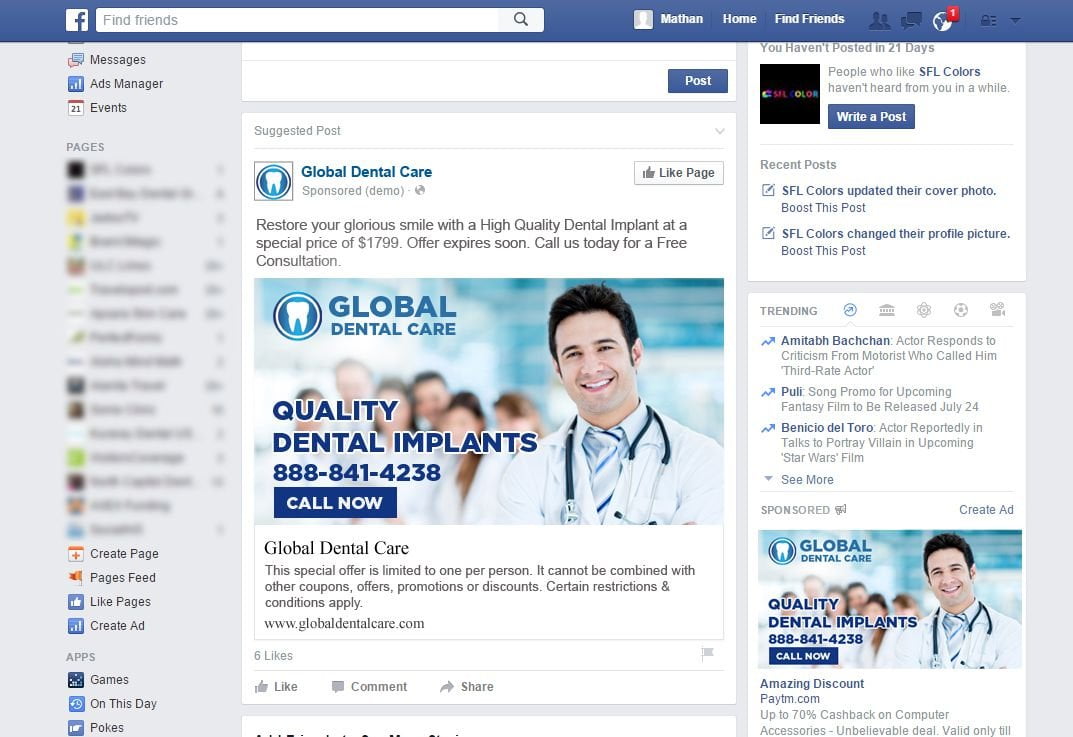1073x737 pixels.
Task: Select Sports trending tab icon
Action: point(961,310)
